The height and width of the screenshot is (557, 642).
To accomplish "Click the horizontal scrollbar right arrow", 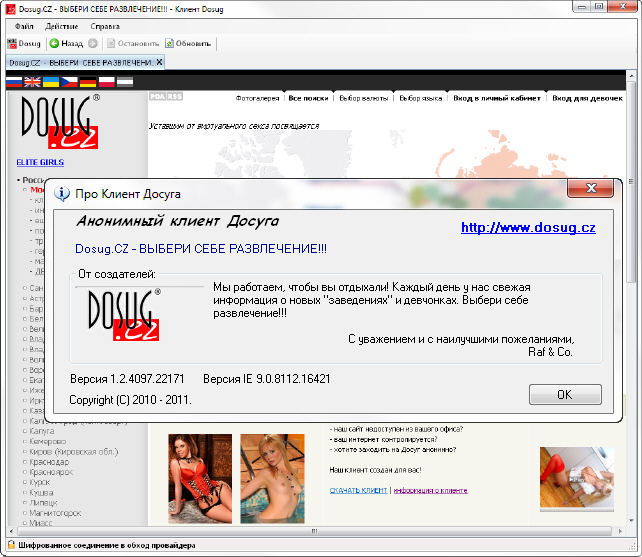I will tap(620, 531).
